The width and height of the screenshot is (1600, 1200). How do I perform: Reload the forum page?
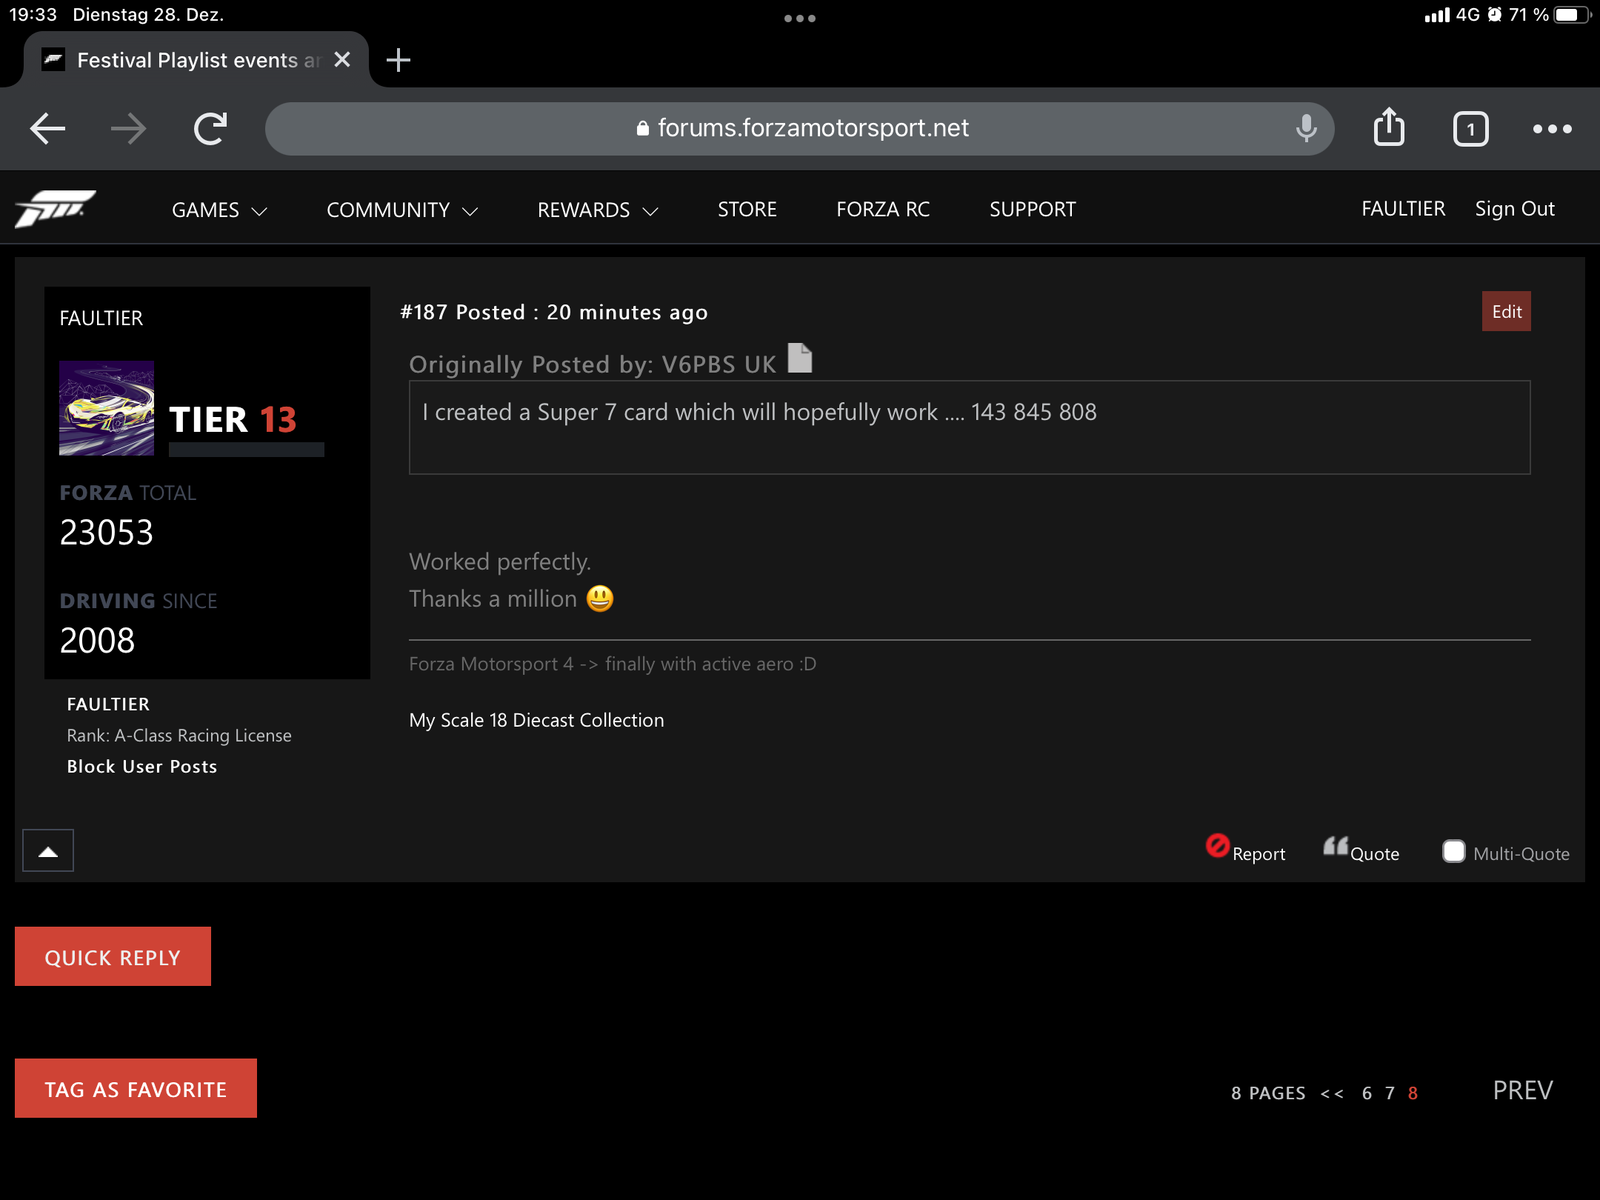coord(210,128)
